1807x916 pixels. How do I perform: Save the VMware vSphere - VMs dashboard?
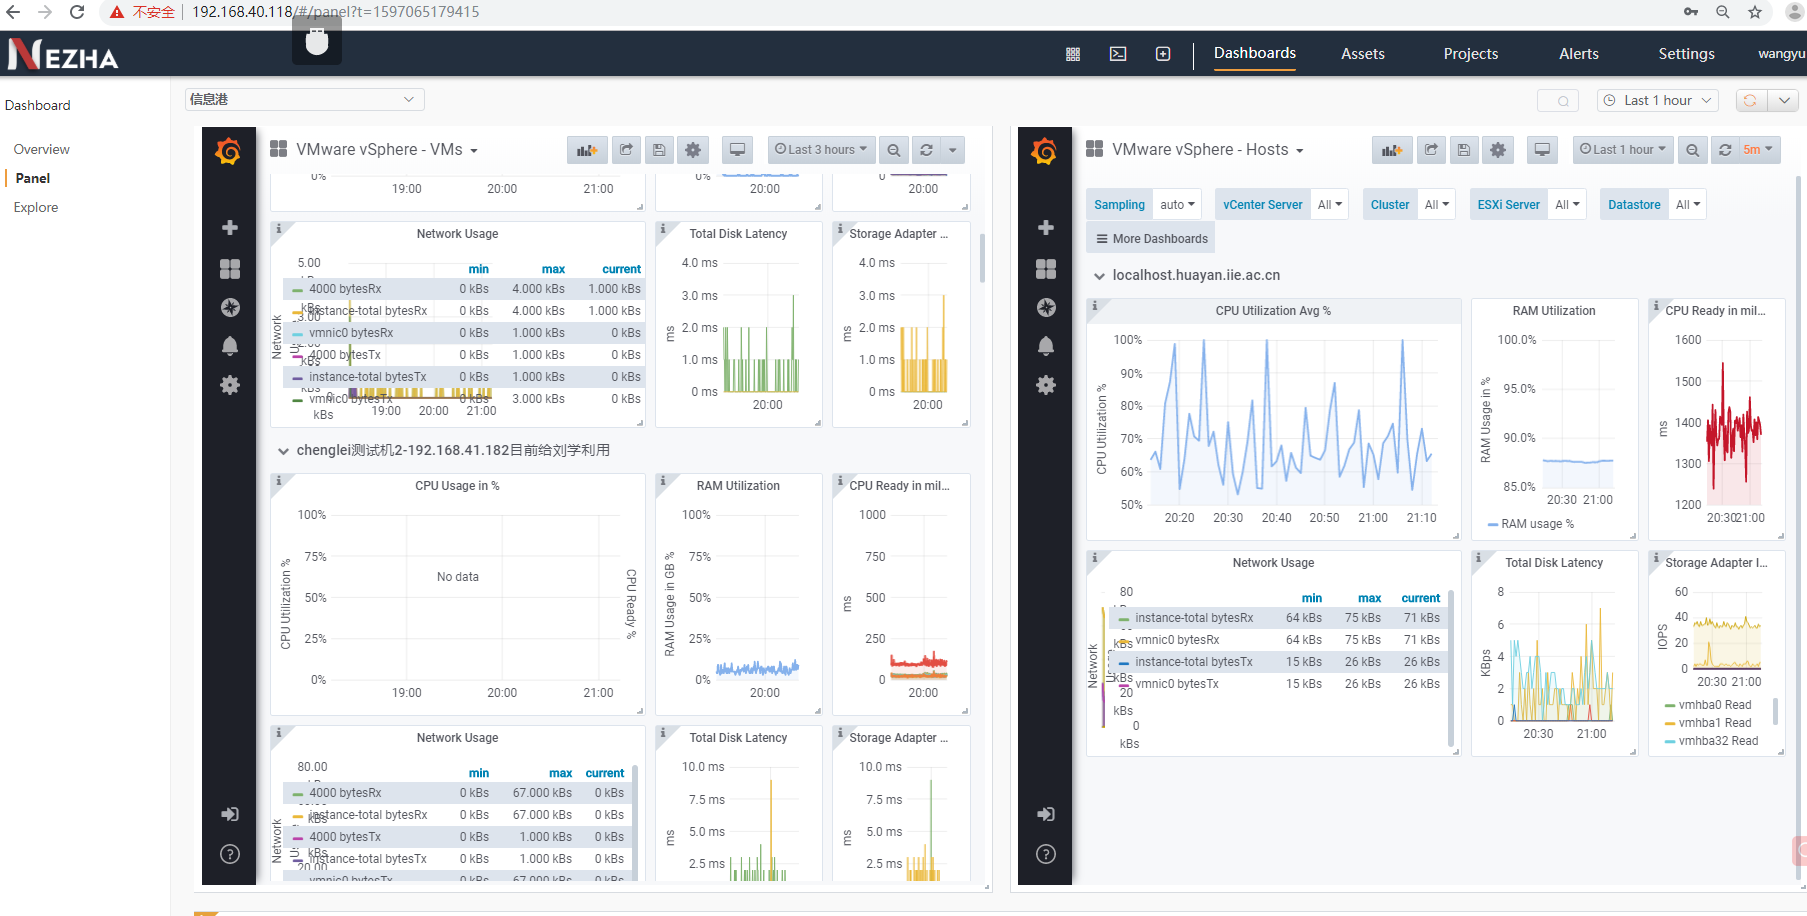[x=659, y=150]
